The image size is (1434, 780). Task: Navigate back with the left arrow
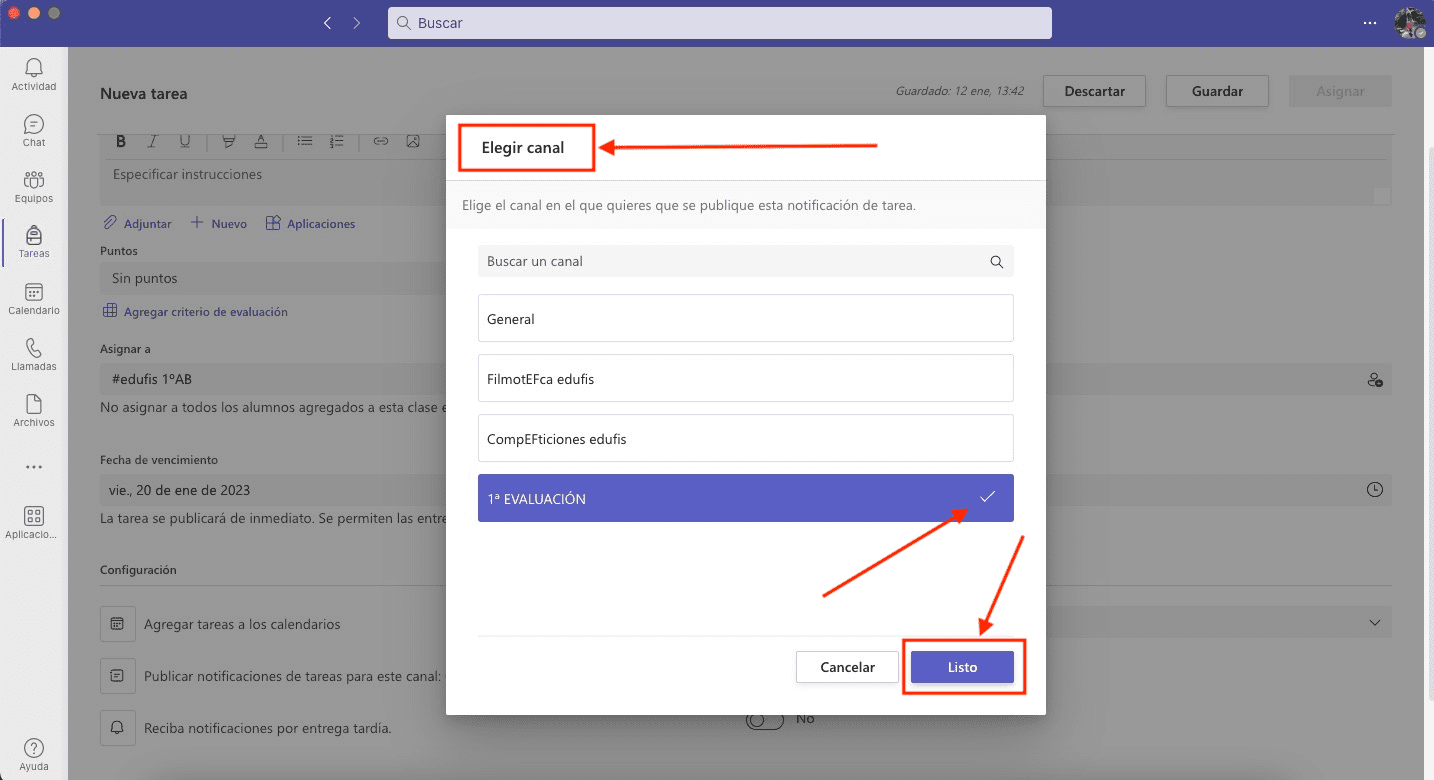[x=327, y=23]
